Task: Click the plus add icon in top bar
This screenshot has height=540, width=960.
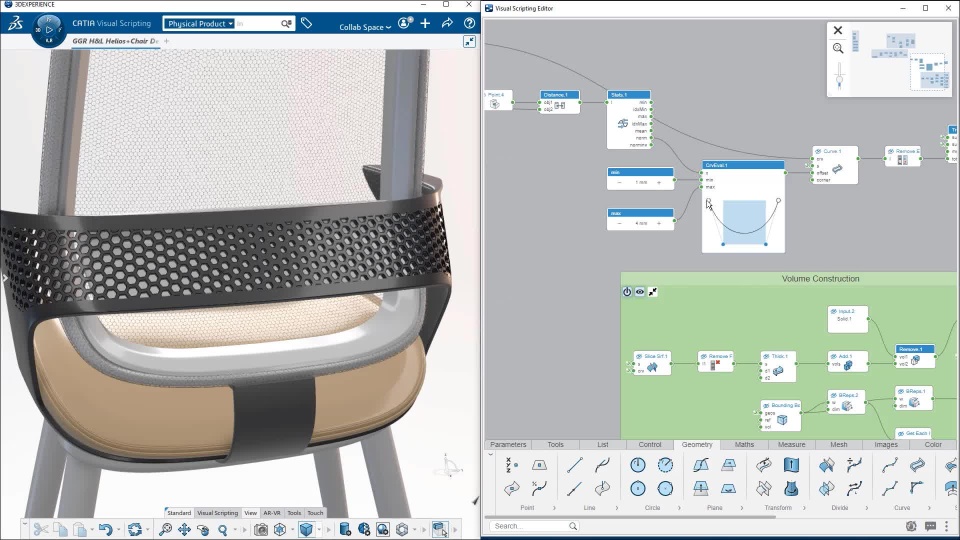Action: tap(426, 23)
